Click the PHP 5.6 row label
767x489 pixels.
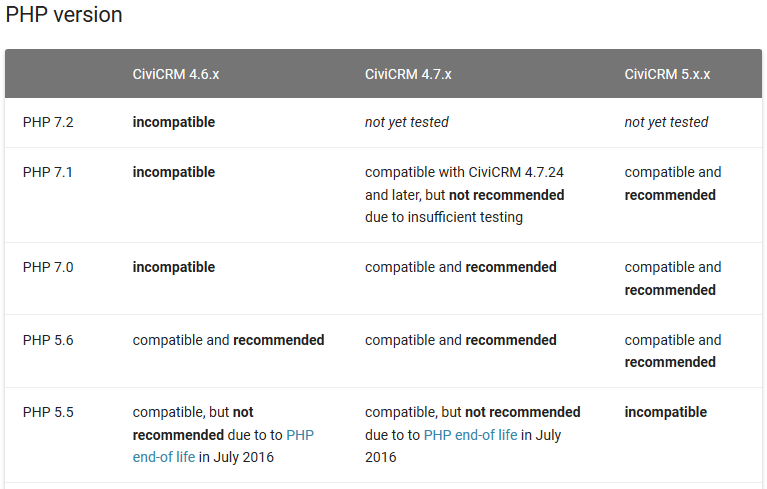(x=48, y=340)
